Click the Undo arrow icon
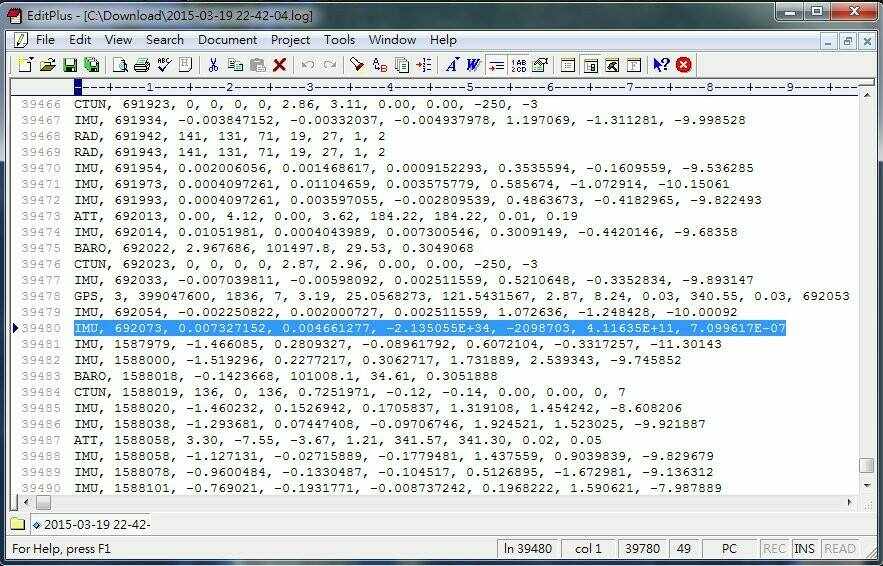883x566 pixels. coord(308,65)
